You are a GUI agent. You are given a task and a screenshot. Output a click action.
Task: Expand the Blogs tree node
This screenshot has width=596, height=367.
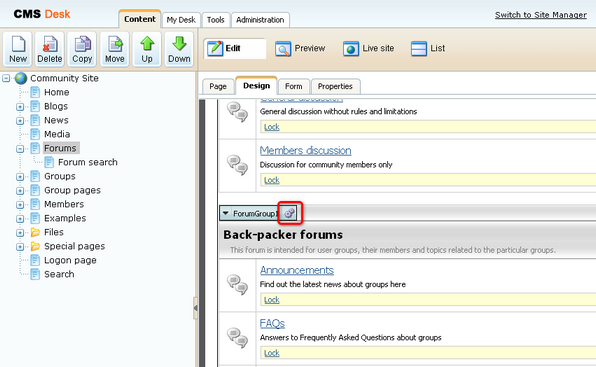pos(20,107)
